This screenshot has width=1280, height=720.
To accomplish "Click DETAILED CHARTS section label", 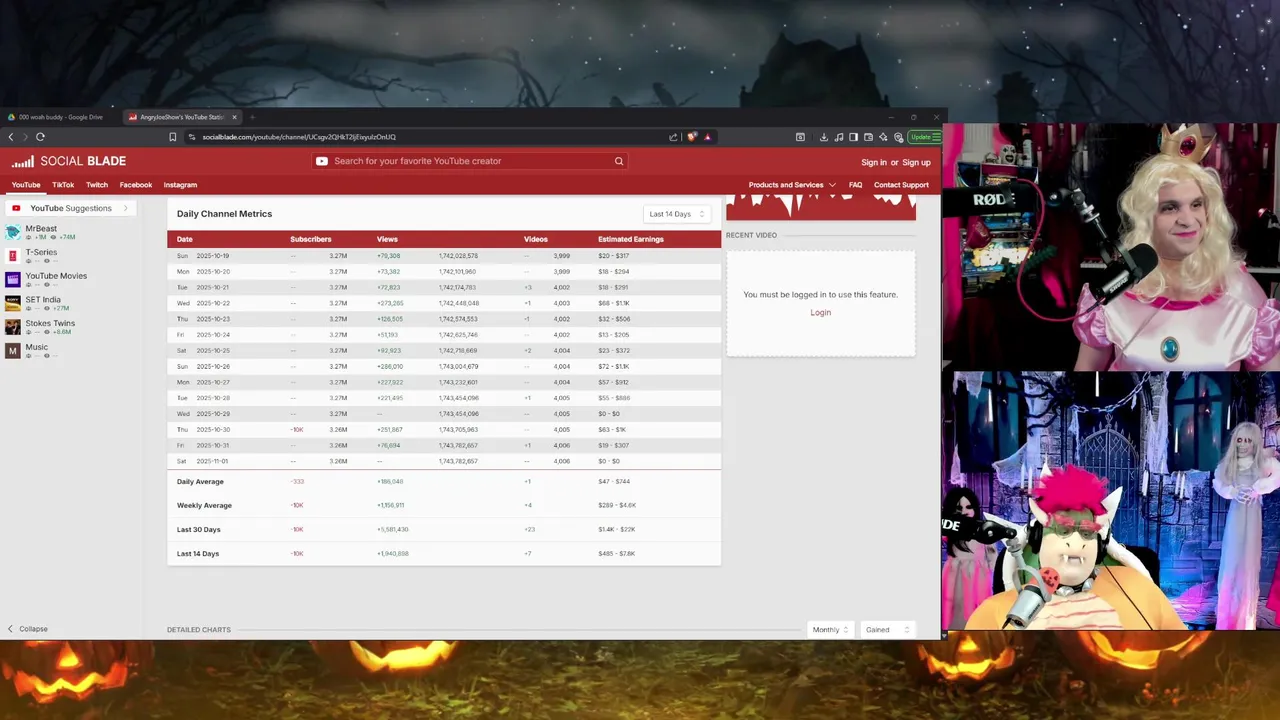I will [199, 630].
